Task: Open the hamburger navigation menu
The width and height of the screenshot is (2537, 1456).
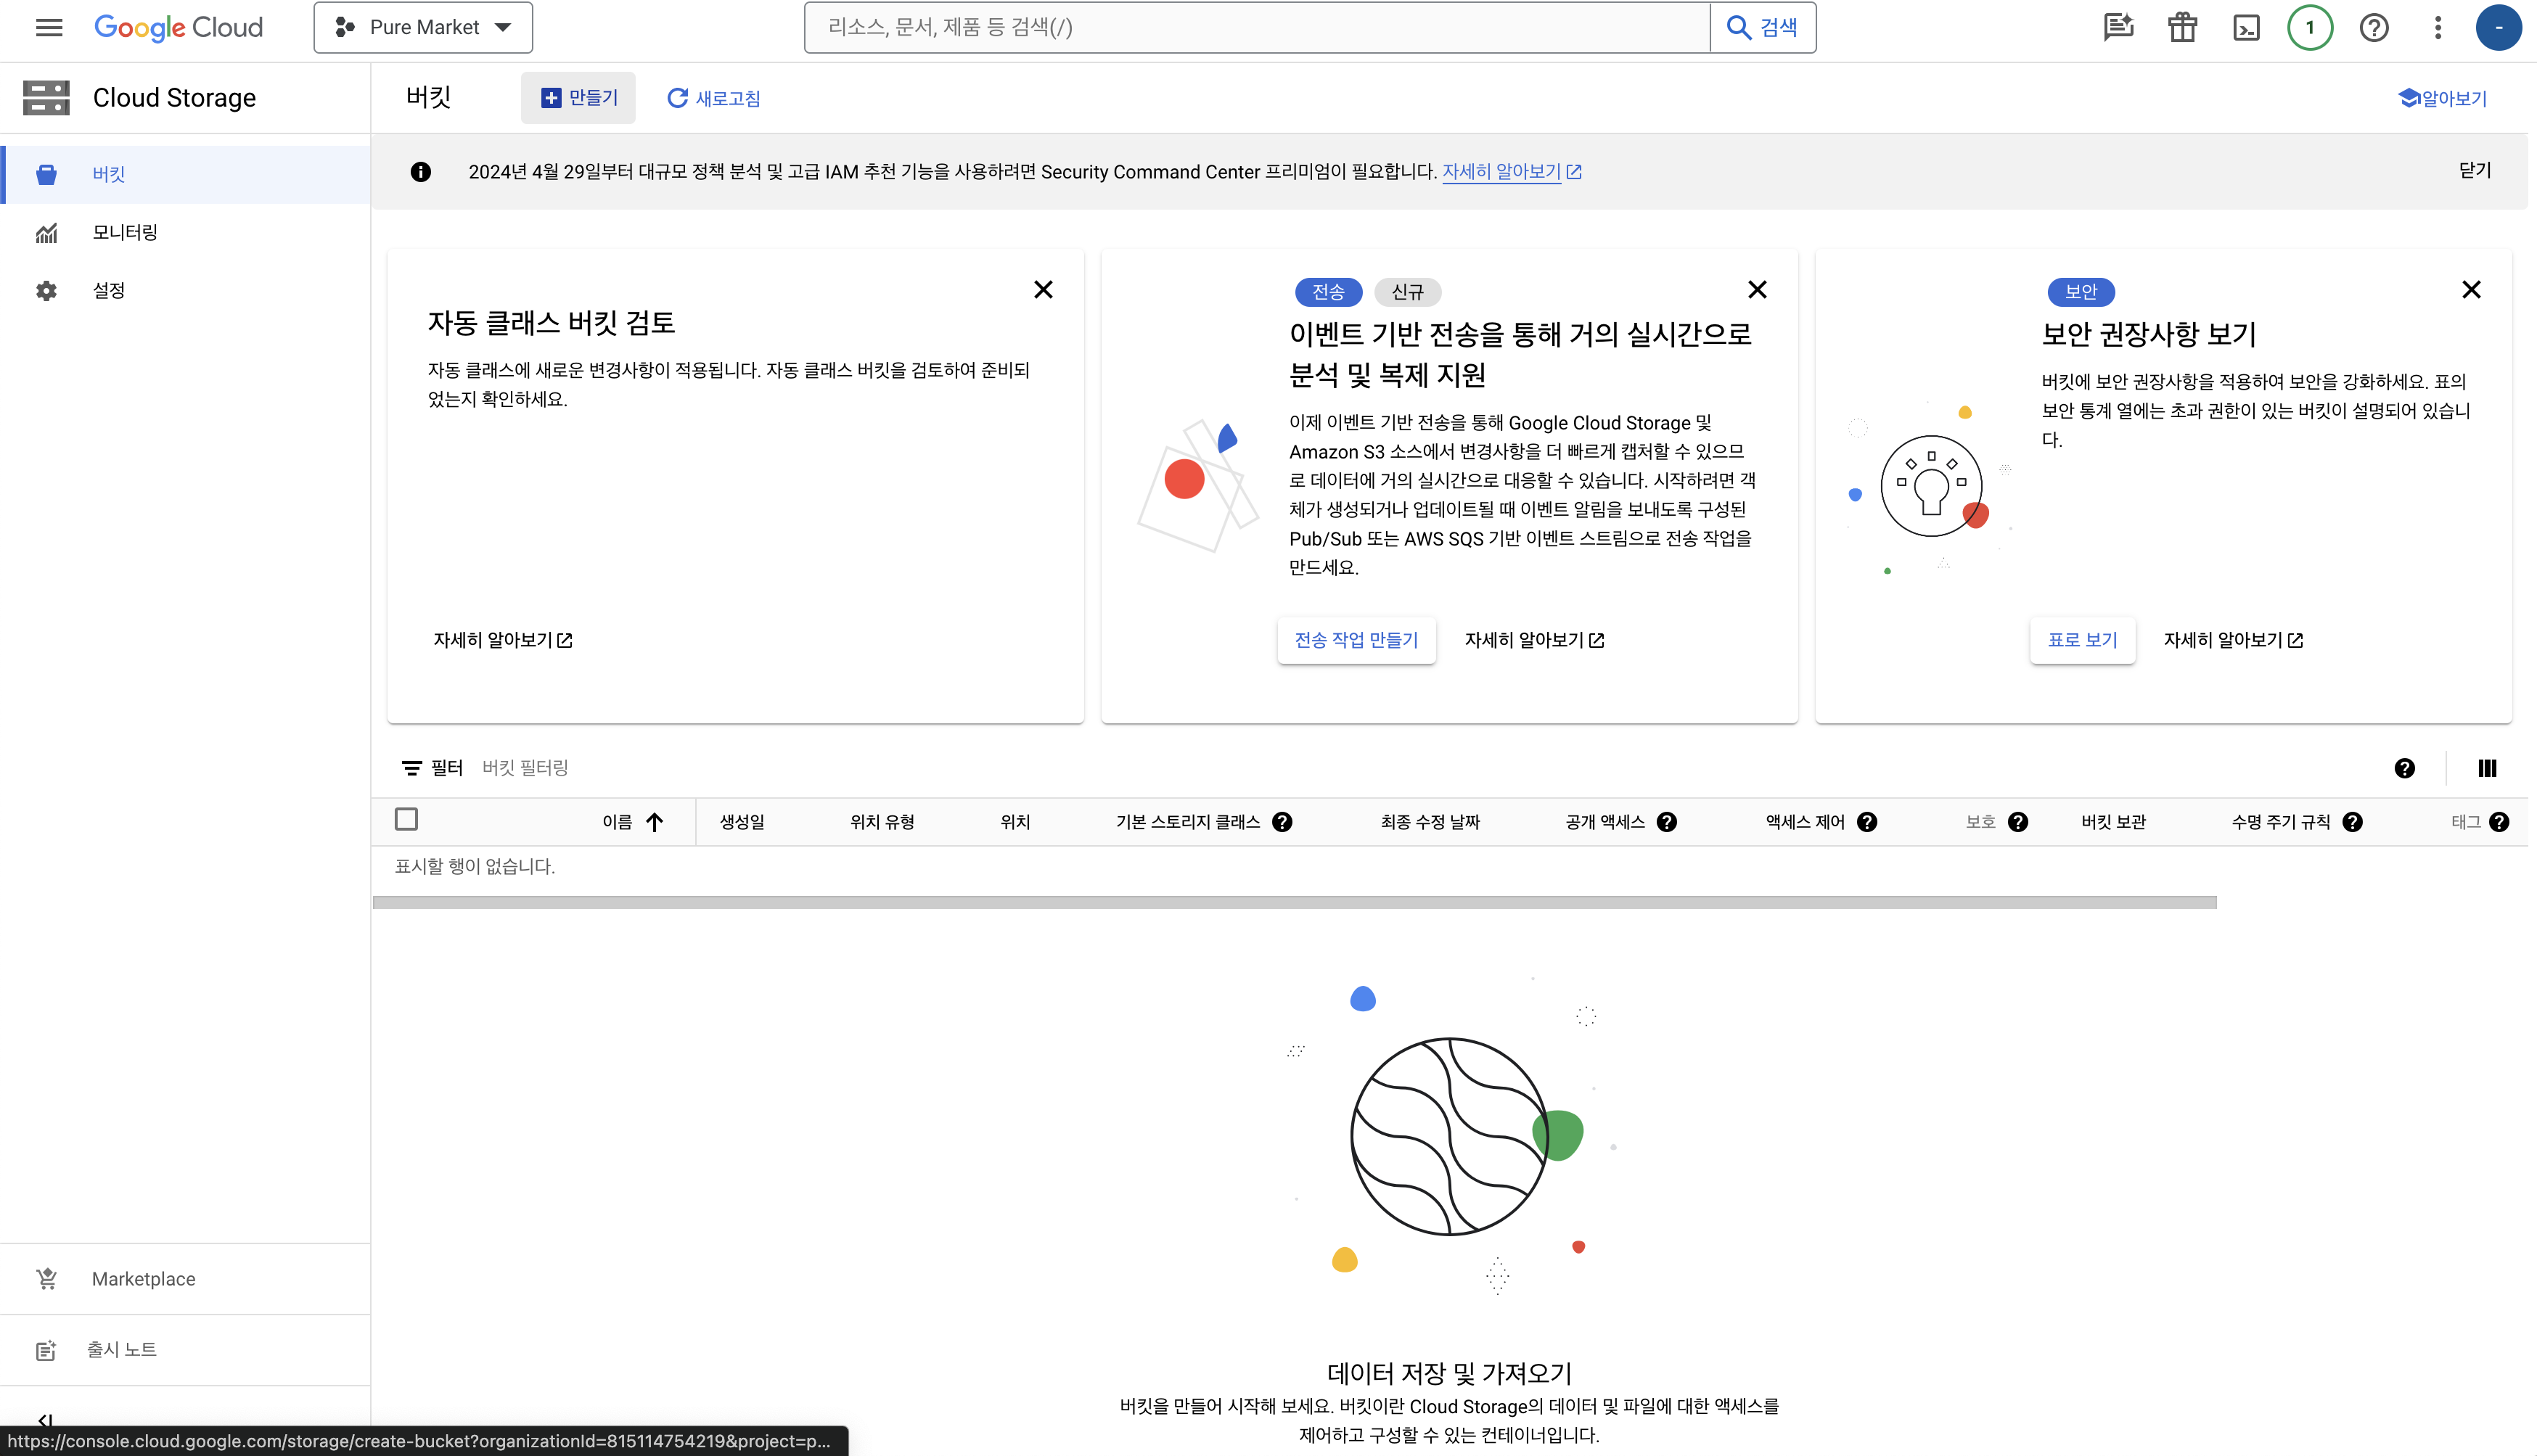Action: (x=48, y=27)
